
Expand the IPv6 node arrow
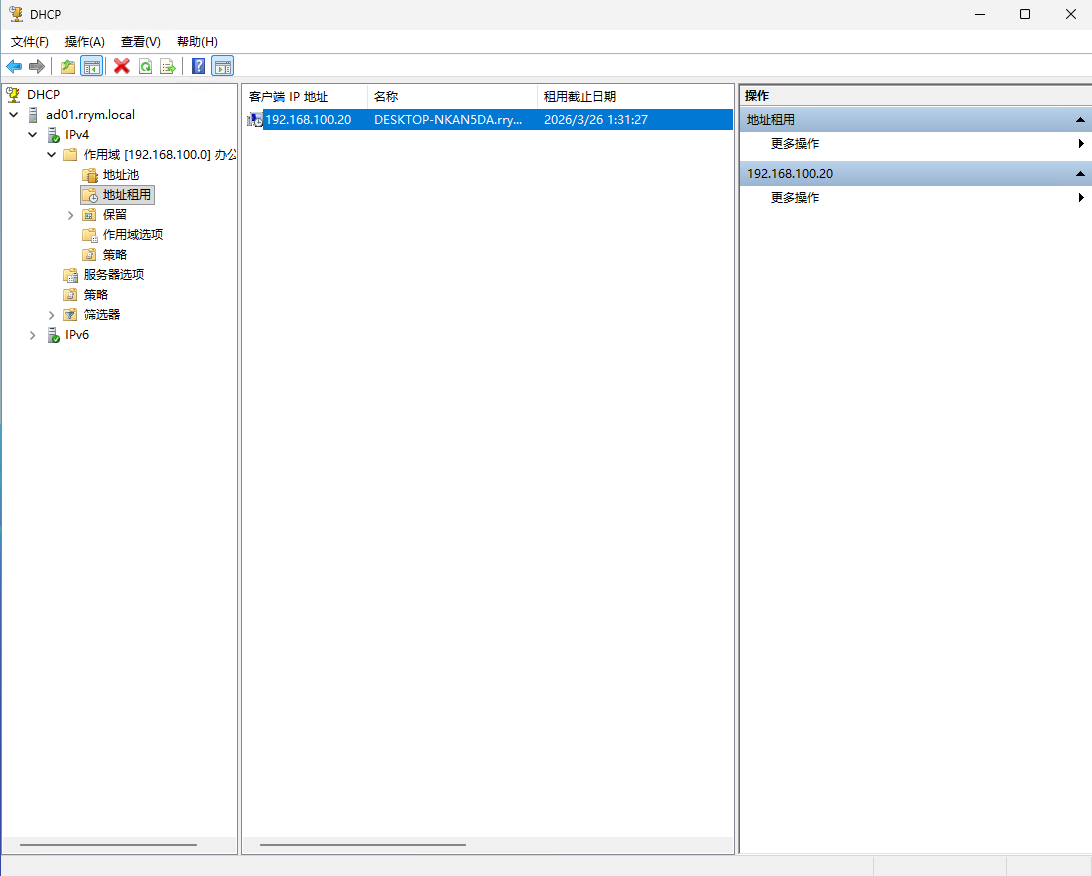pyautogui.click(x=33, y=335)
